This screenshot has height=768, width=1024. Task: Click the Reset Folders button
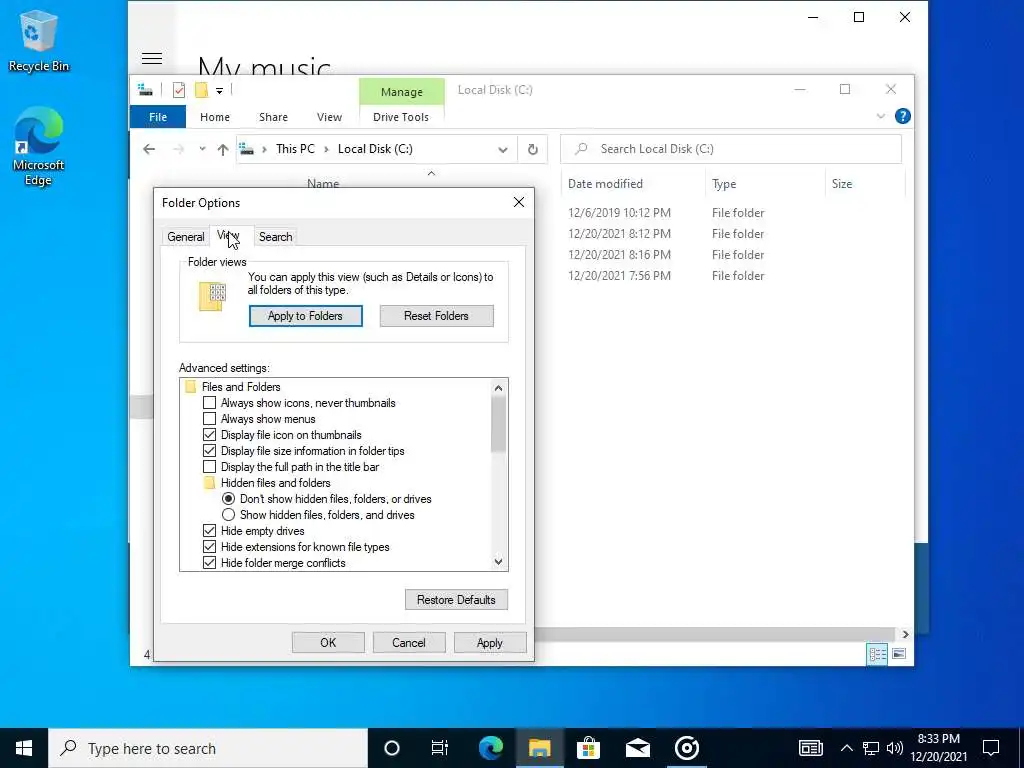436,316
